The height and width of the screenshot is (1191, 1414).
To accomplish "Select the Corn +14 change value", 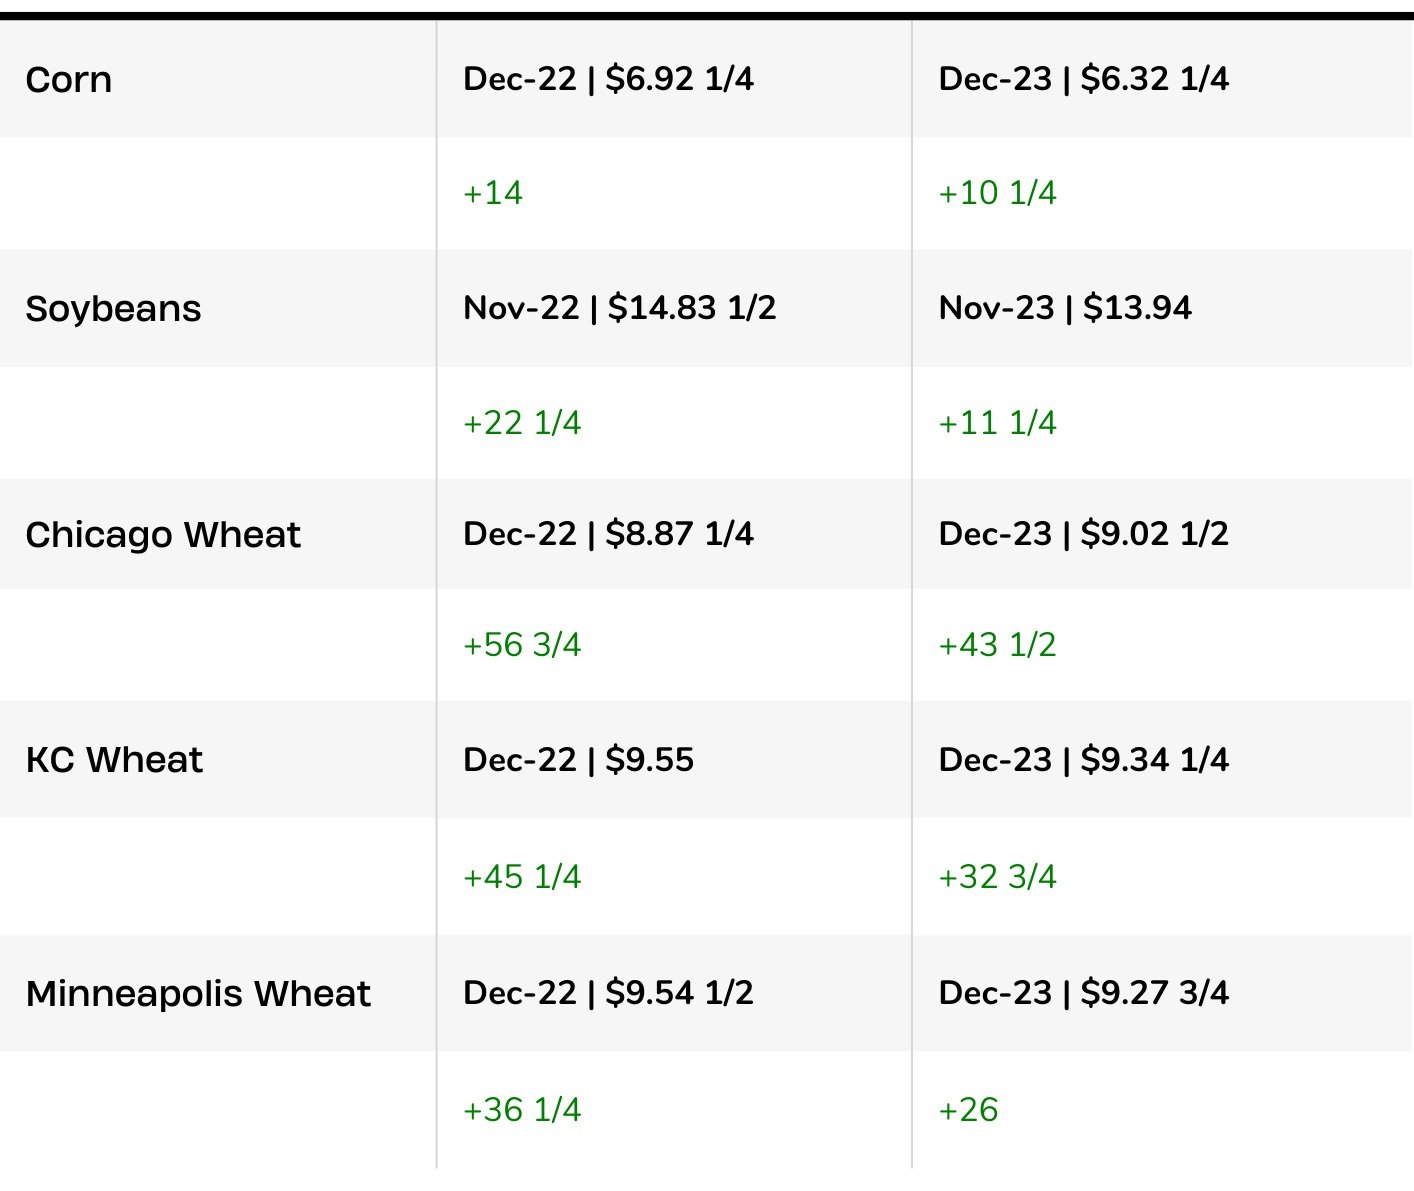I will pyautogui.click(x=493, y=193).
